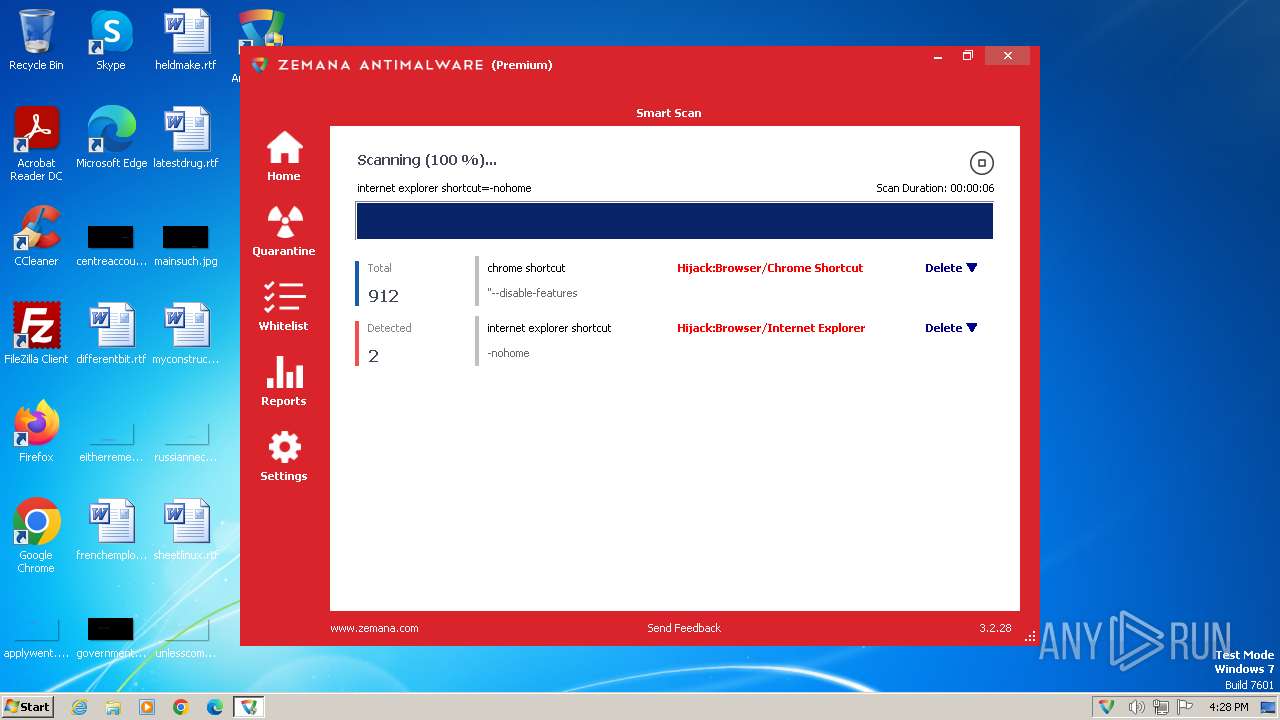
Task: Open Google Chrome desktop shortcut
Action: pos(36,537)
